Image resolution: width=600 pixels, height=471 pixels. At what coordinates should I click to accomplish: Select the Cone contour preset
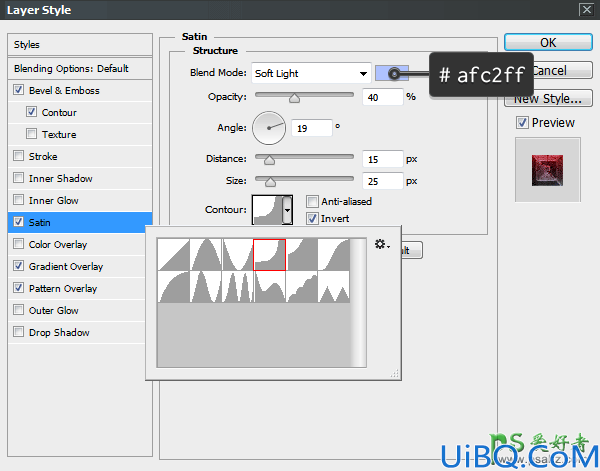[205, 255]
